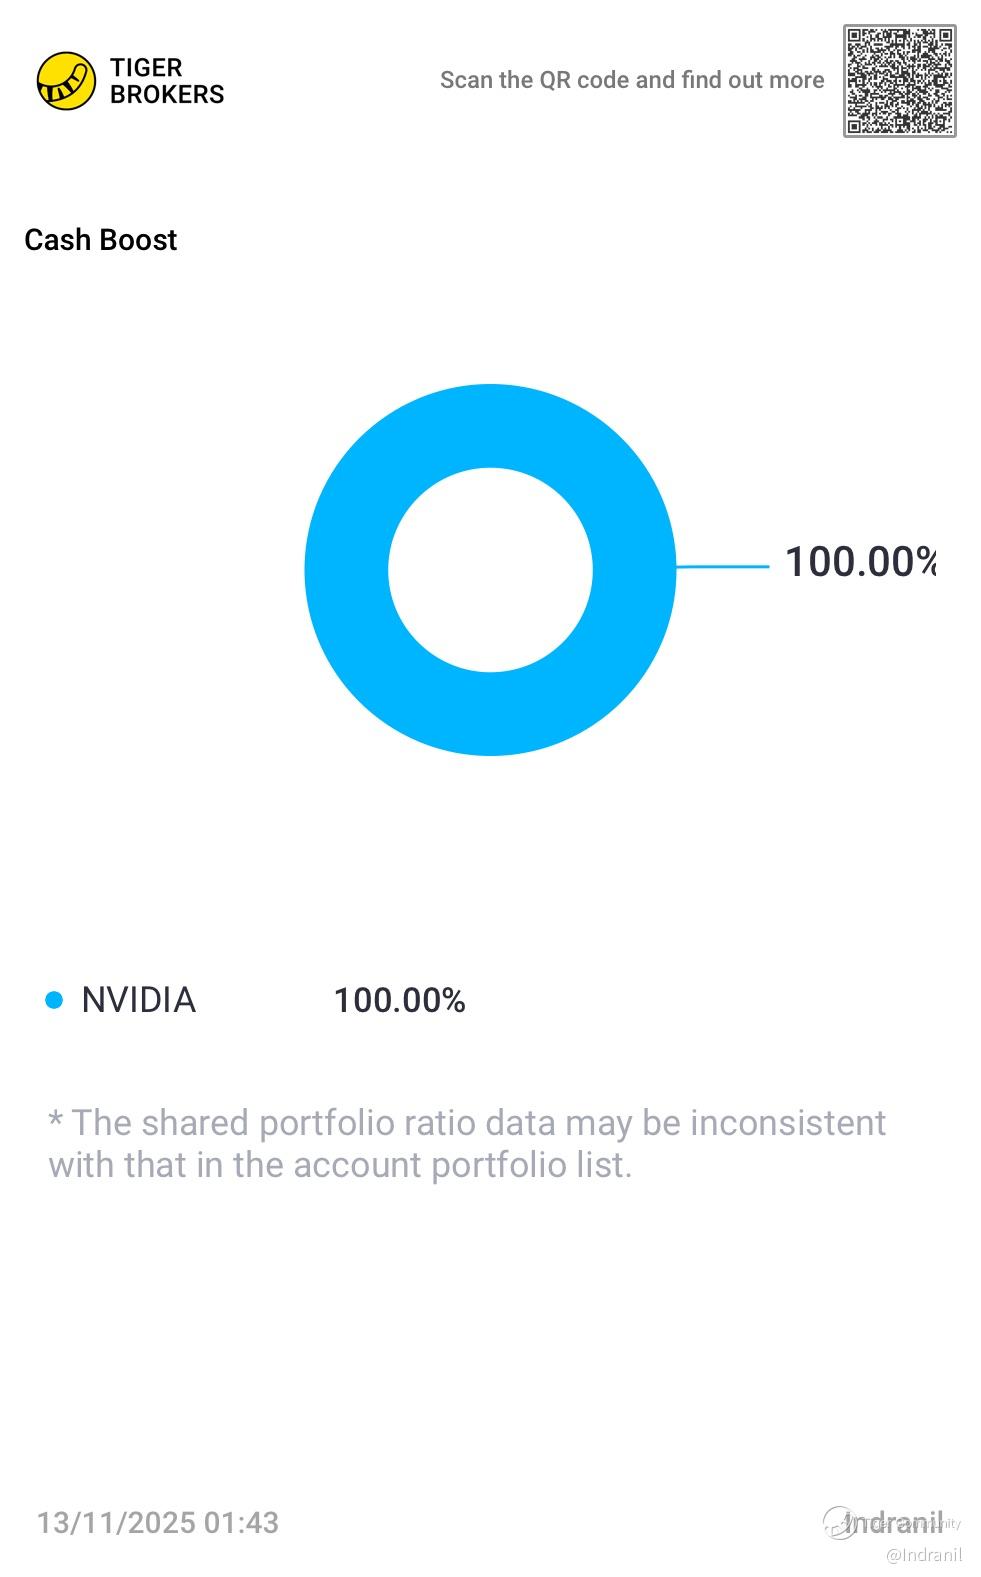Click the 100.00% value in the NVIDIA legend row
The height and width of the screenshot is (1577, 981).
coord(399,1000)
